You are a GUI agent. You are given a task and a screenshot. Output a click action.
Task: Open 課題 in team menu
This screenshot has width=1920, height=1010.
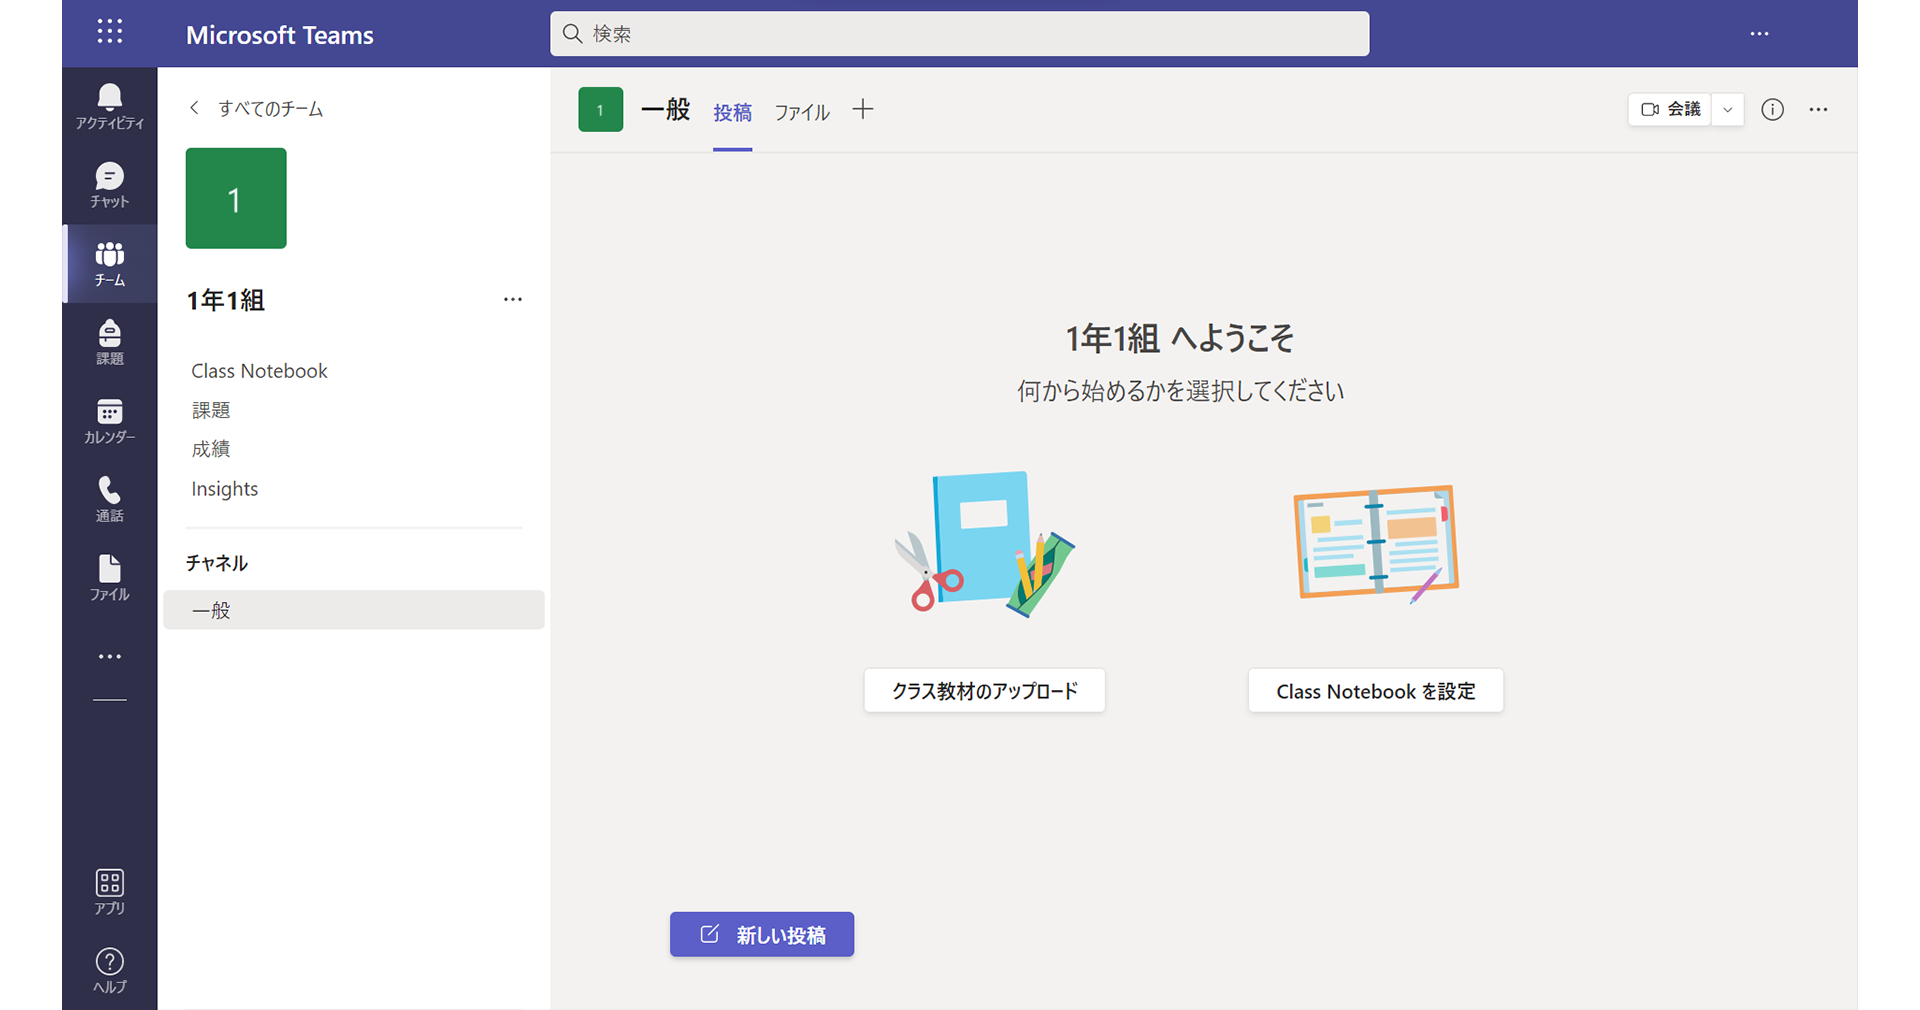click(211, 410)
